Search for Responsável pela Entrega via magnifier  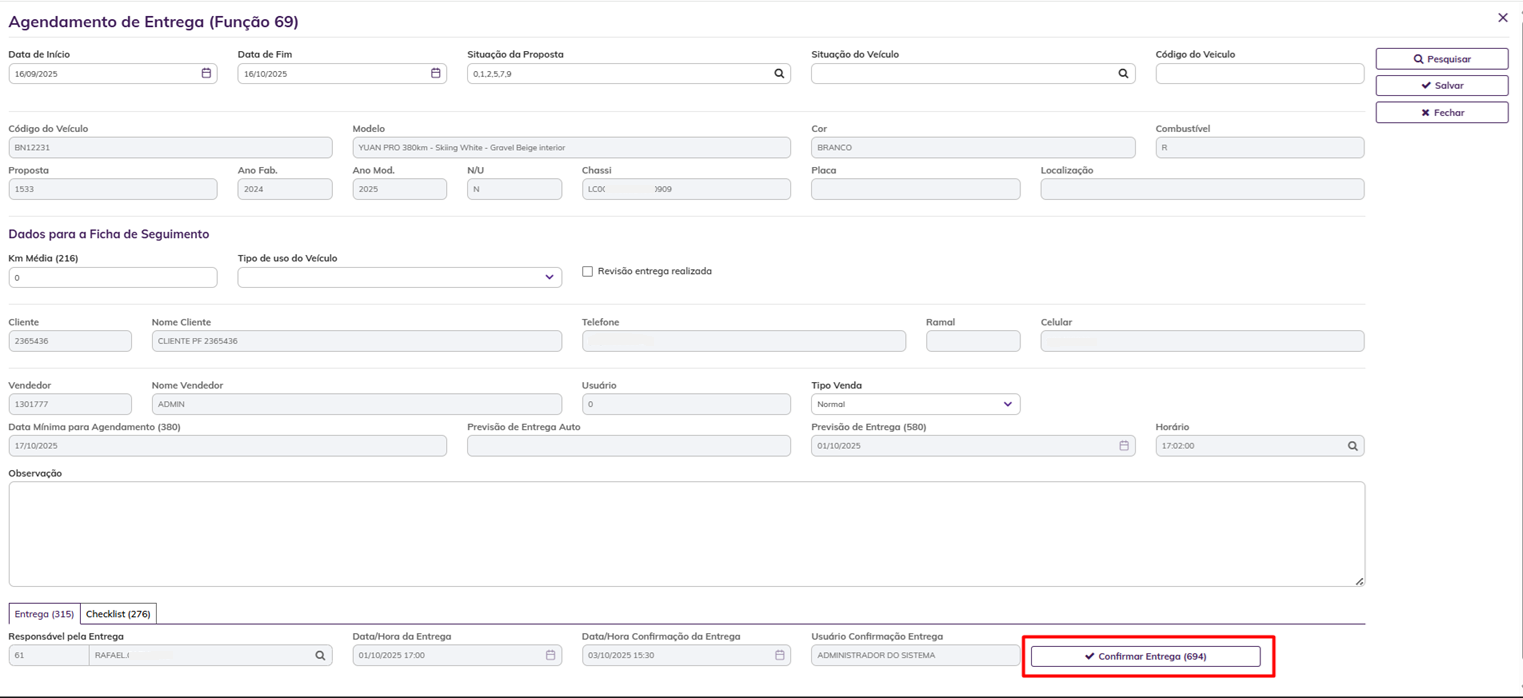pyautogui.click(x=320, y=656)
